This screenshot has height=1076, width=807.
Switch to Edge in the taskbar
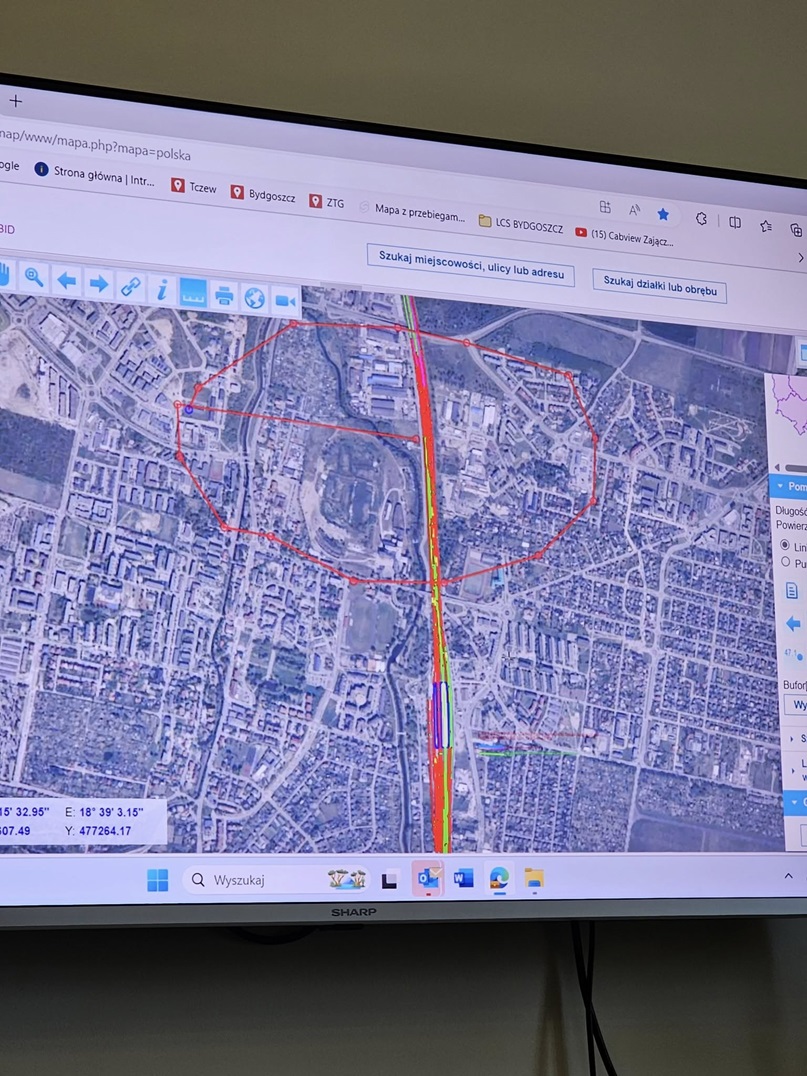[x=499, y=878]
